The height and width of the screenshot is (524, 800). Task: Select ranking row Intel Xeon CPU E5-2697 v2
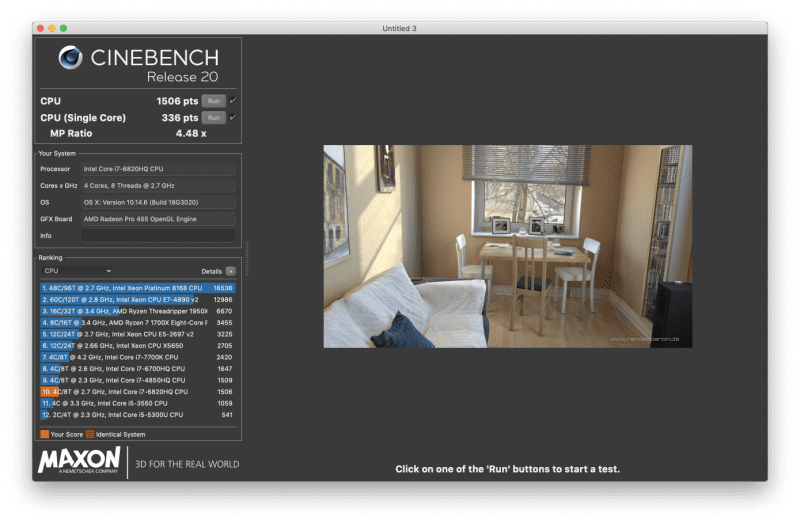138,335
